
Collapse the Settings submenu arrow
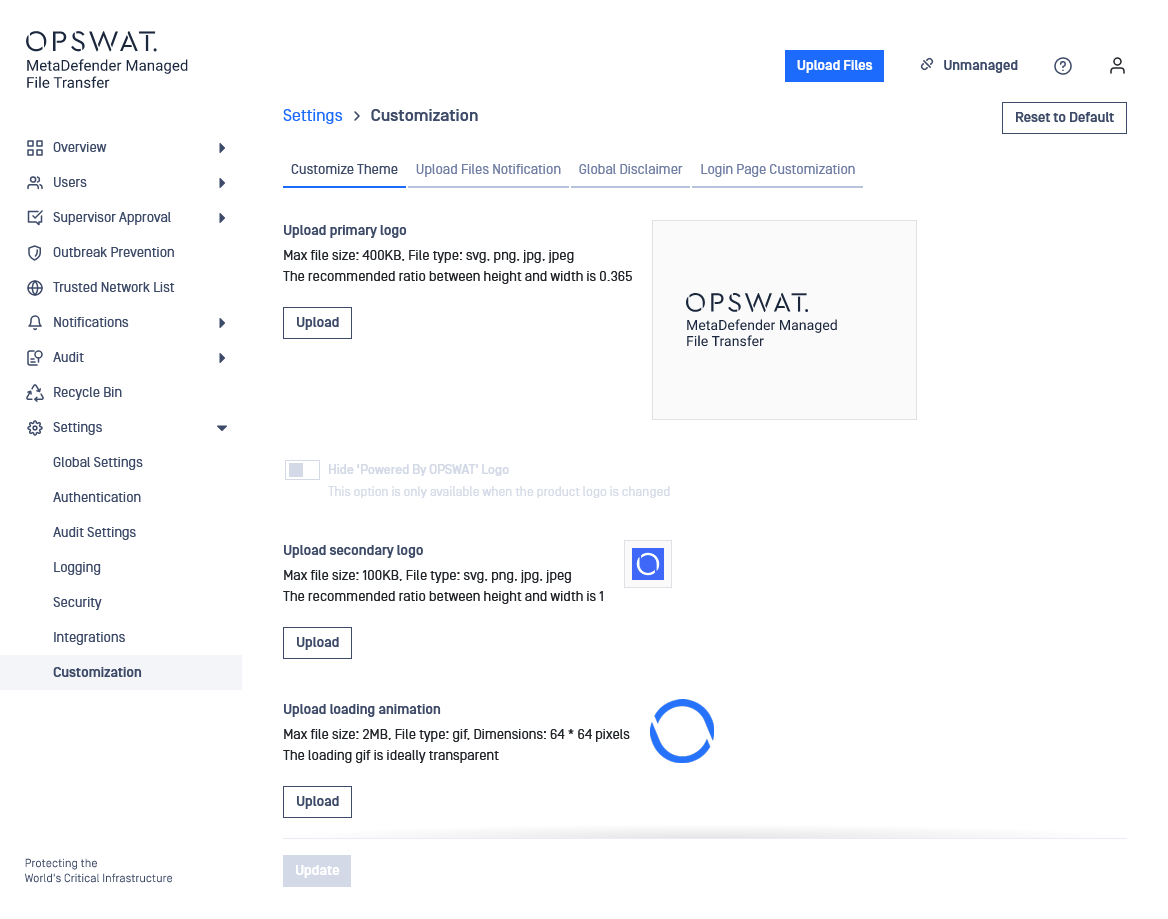point(222,427)
